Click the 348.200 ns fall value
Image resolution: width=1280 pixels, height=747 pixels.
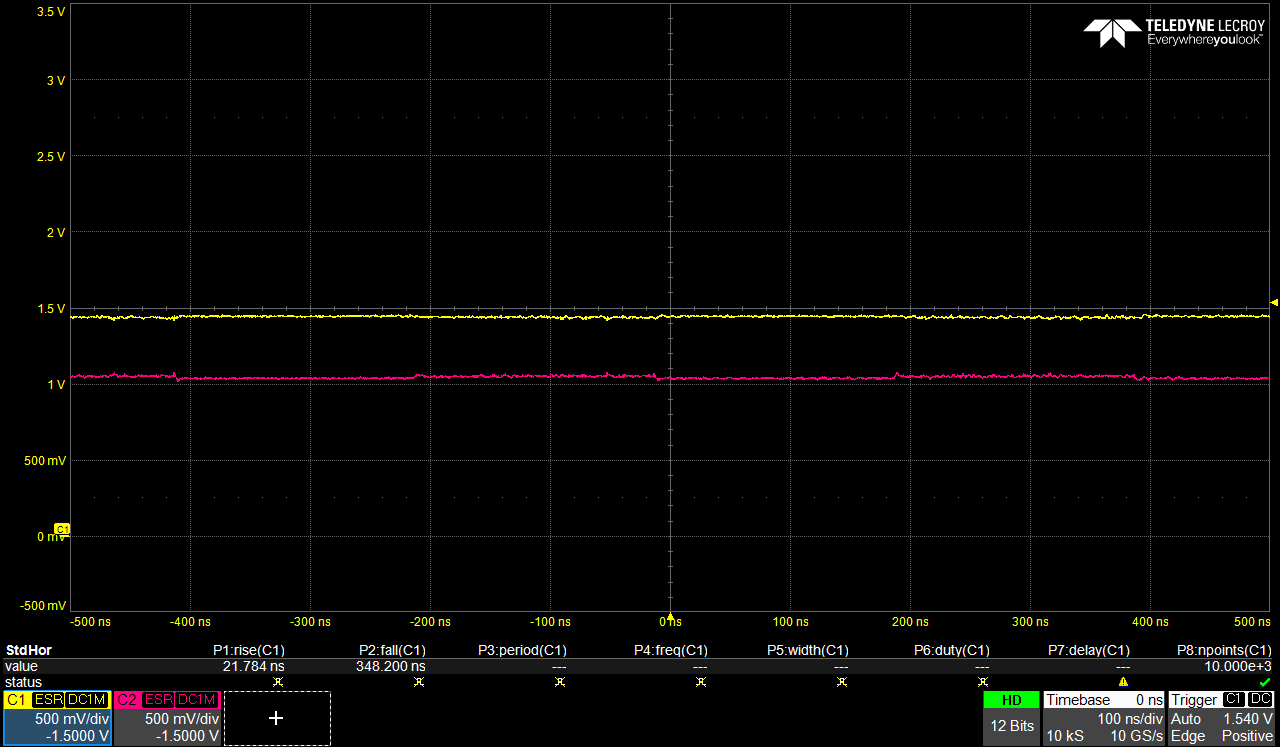click(391, 665)
